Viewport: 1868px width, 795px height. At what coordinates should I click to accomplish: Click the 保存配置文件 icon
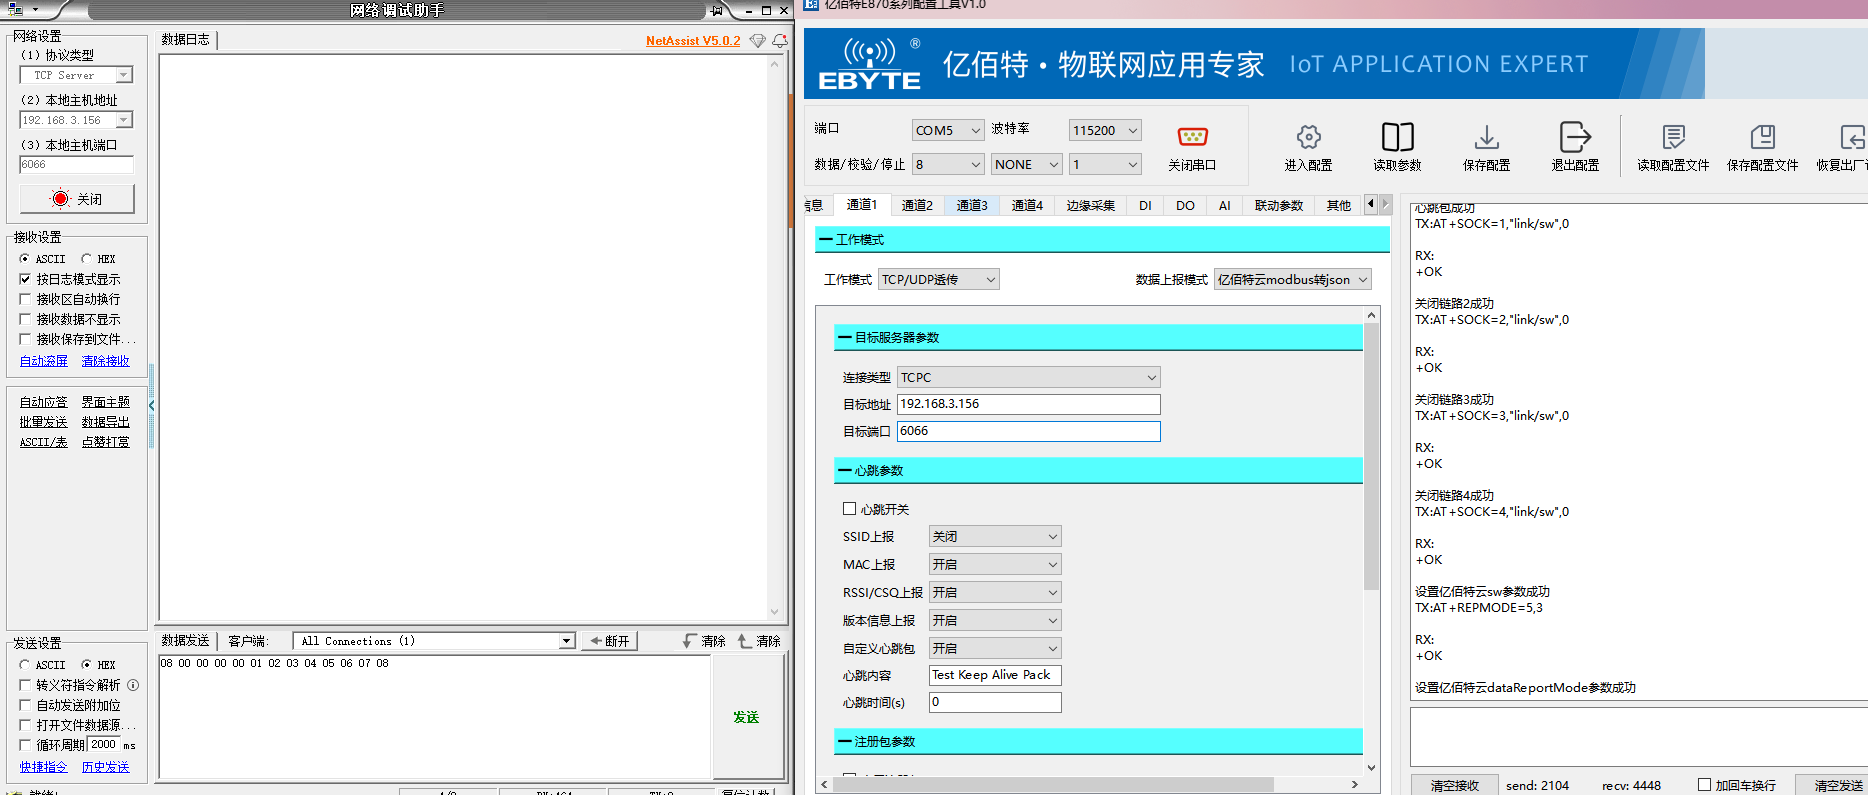(1762, 137)
